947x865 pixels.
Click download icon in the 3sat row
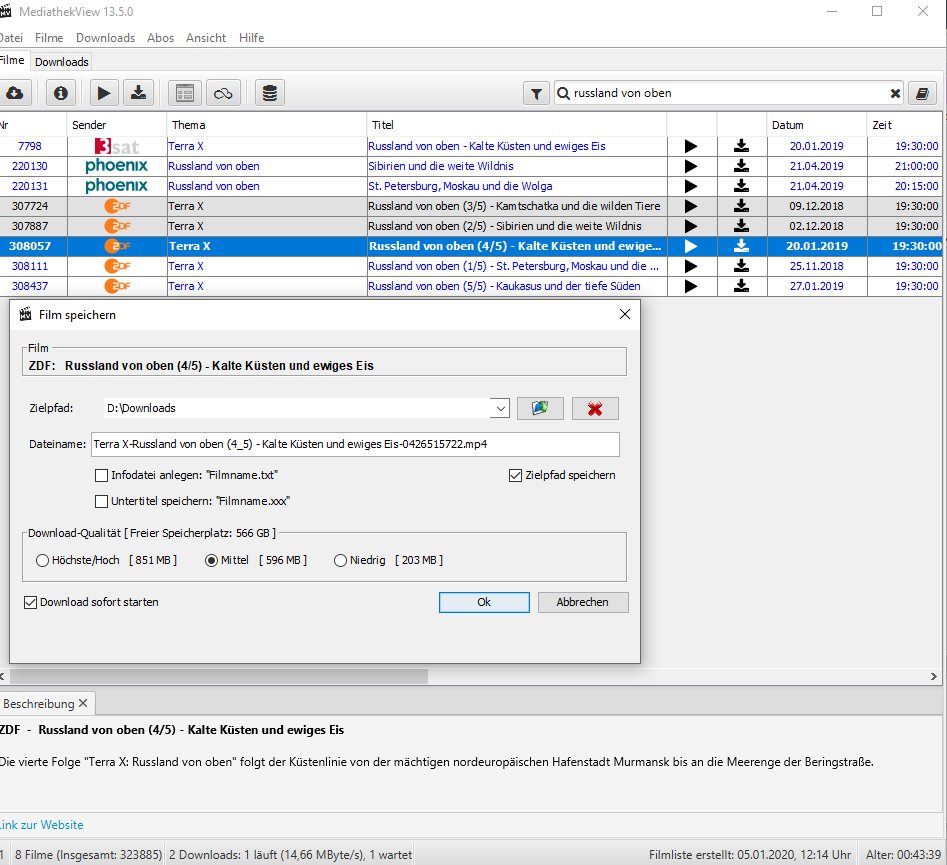click(x=741, y=146)
